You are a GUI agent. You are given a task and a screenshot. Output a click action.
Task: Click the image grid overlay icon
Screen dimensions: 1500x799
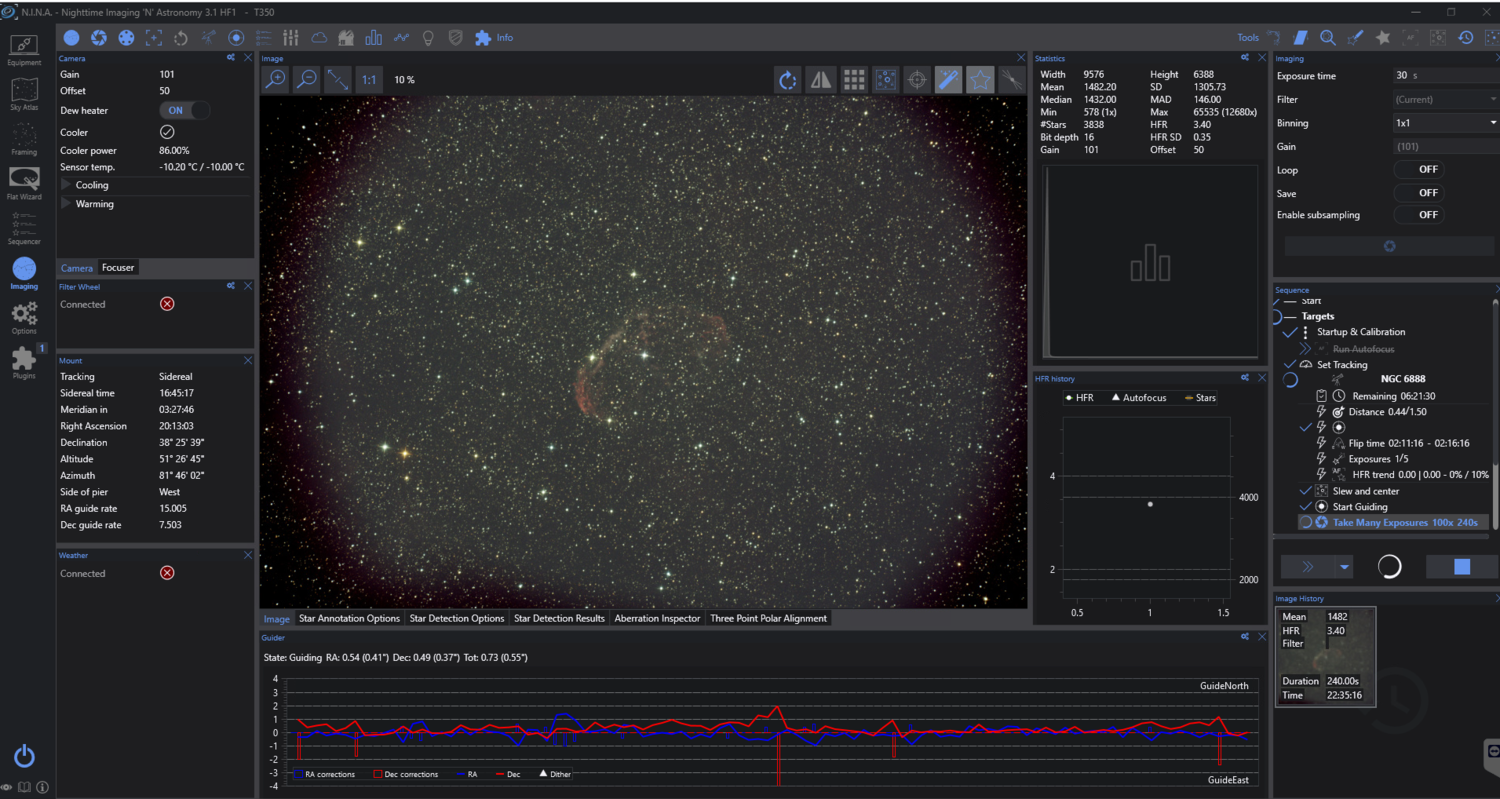pos(853,80)
